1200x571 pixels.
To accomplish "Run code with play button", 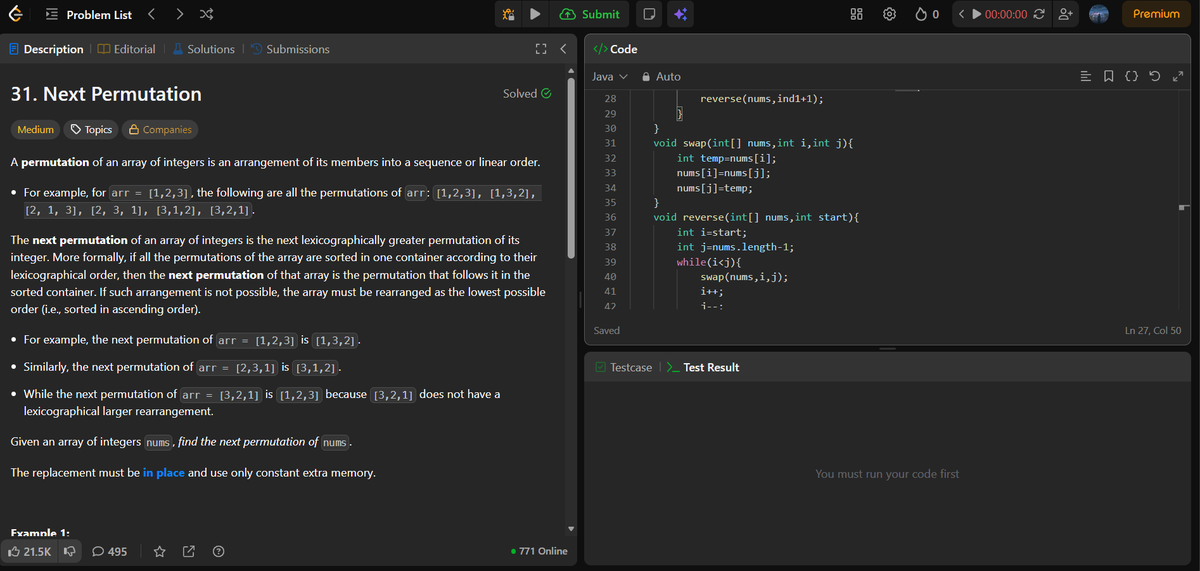I will (x=535, y=15).
